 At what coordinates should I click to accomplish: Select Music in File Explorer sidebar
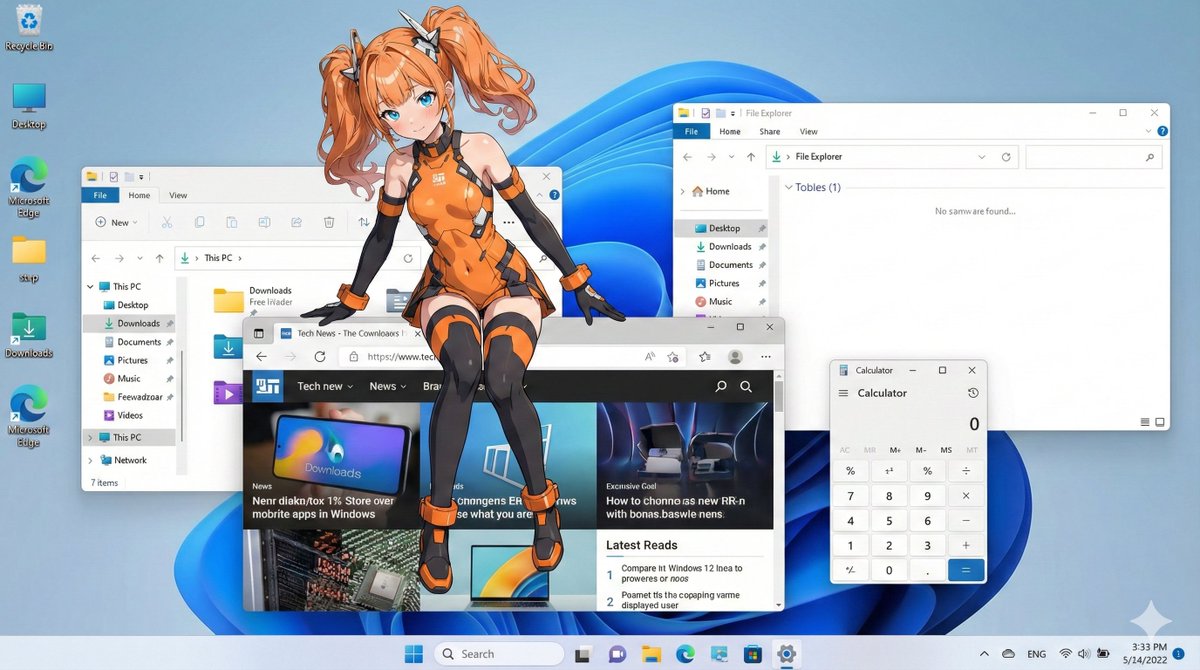720,301
